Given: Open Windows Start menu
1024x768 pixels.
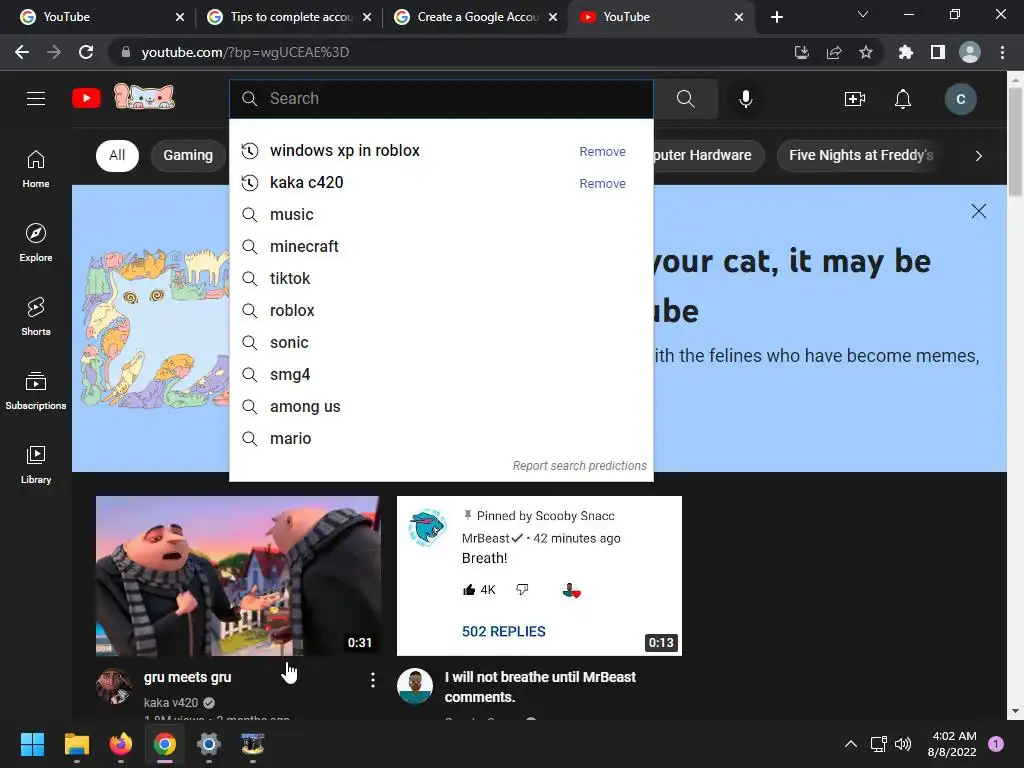Looking at the screenshot, I should click(32, 744).
